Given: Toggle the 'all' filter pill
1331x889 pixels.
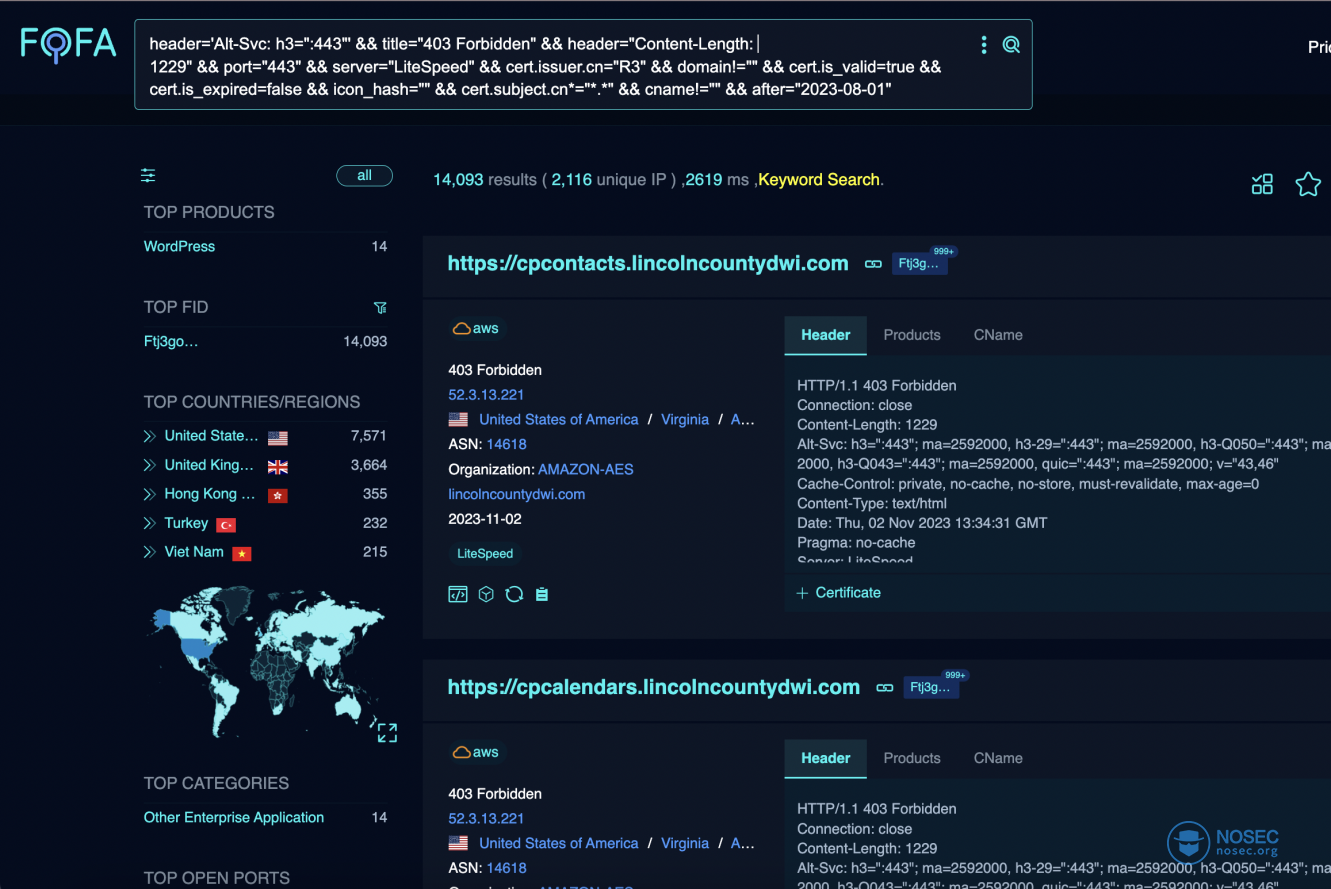Looking at the screenshot, I should (x=364, y=176).
